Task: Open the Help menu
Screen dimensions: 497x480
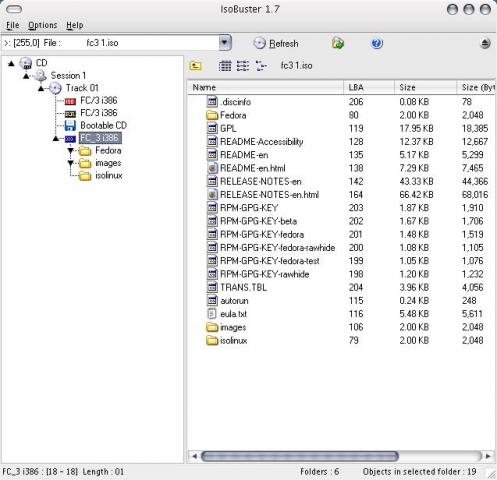Action: click(x=75, y=25)
